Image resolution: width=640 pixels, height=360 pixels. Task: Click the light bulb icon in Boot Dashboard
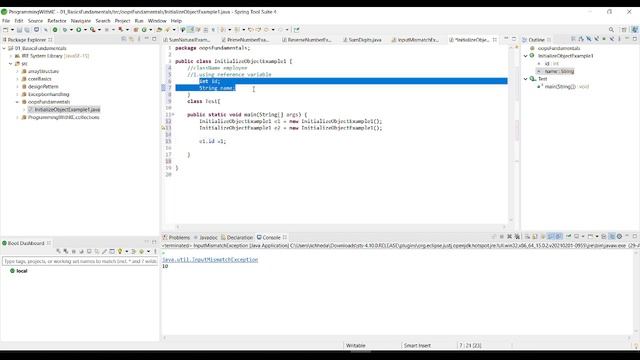pyautogui.click(x=120, y=251)
